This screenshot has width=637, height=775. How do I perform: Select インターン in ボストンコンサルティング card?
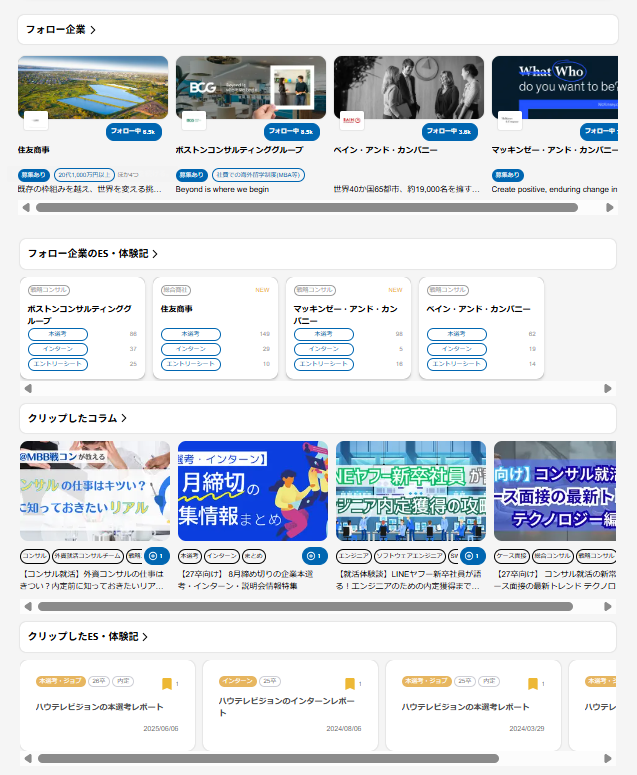point(58,349)
